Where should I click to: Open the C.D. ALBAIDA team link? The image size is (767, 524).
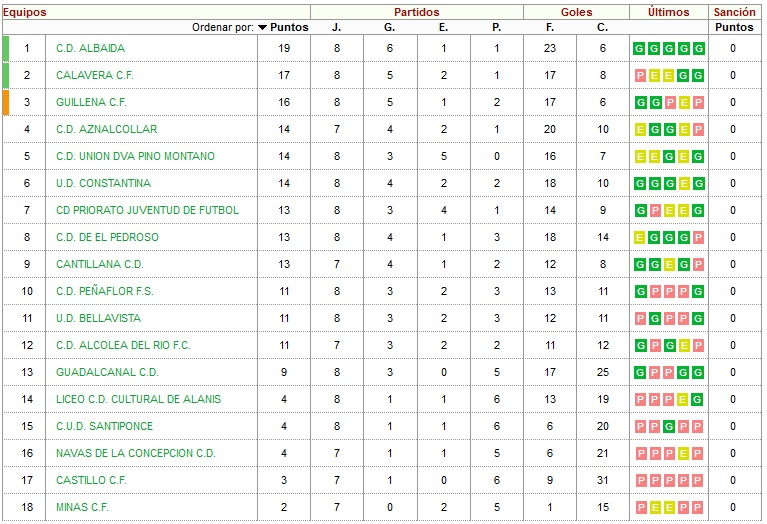[90, 48]
